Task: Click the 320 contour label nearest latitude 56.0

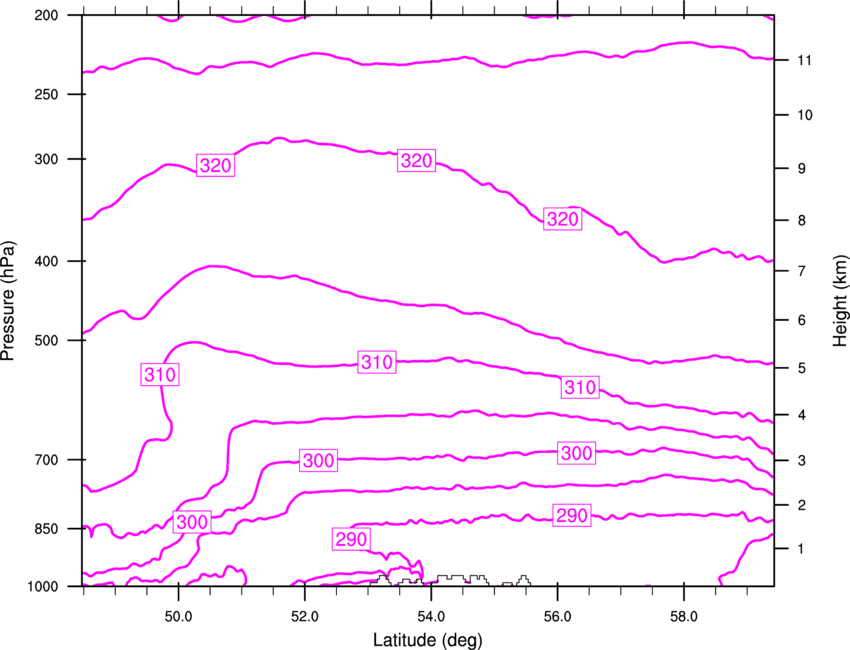Action: coord(563,219)
